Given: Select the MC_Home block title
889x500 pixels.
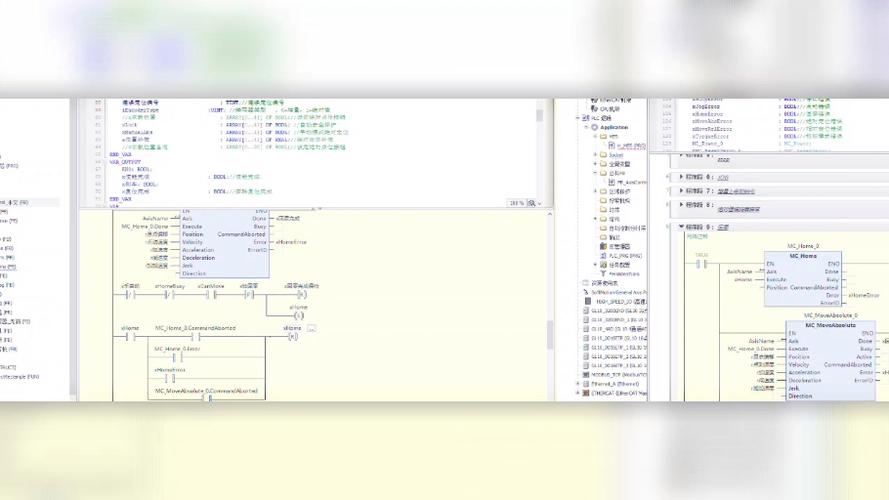Looking at the screenshot, I should 803,256.
